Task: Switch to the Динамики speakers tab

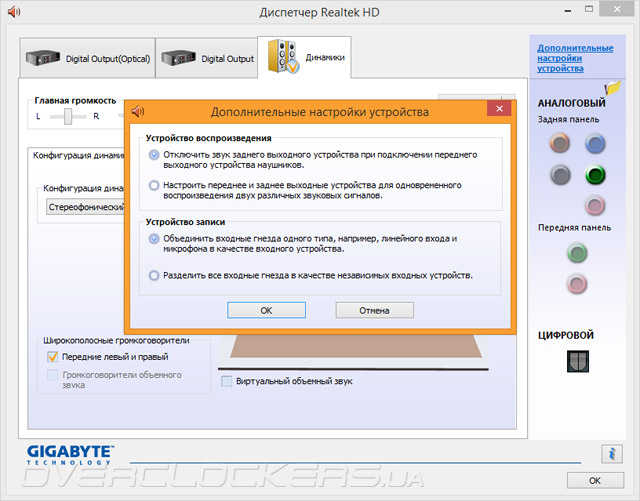Action: [x=304, y=58]
